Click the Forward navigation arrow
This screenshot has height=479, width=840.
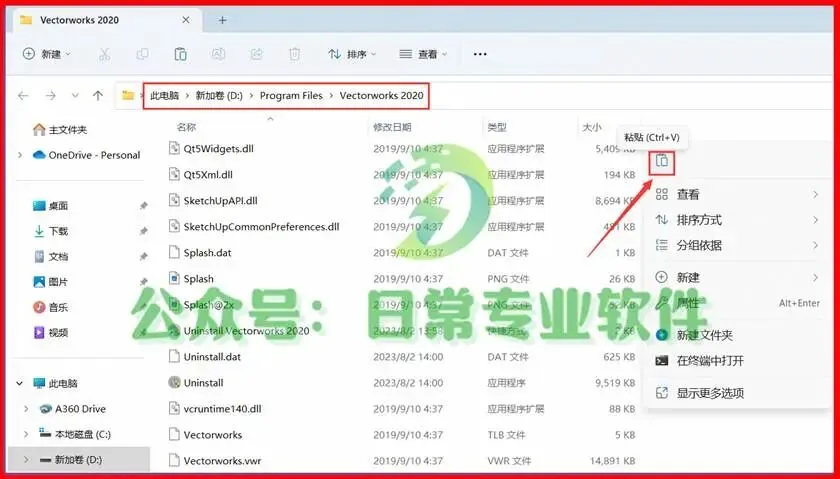(x=51, y=96)
